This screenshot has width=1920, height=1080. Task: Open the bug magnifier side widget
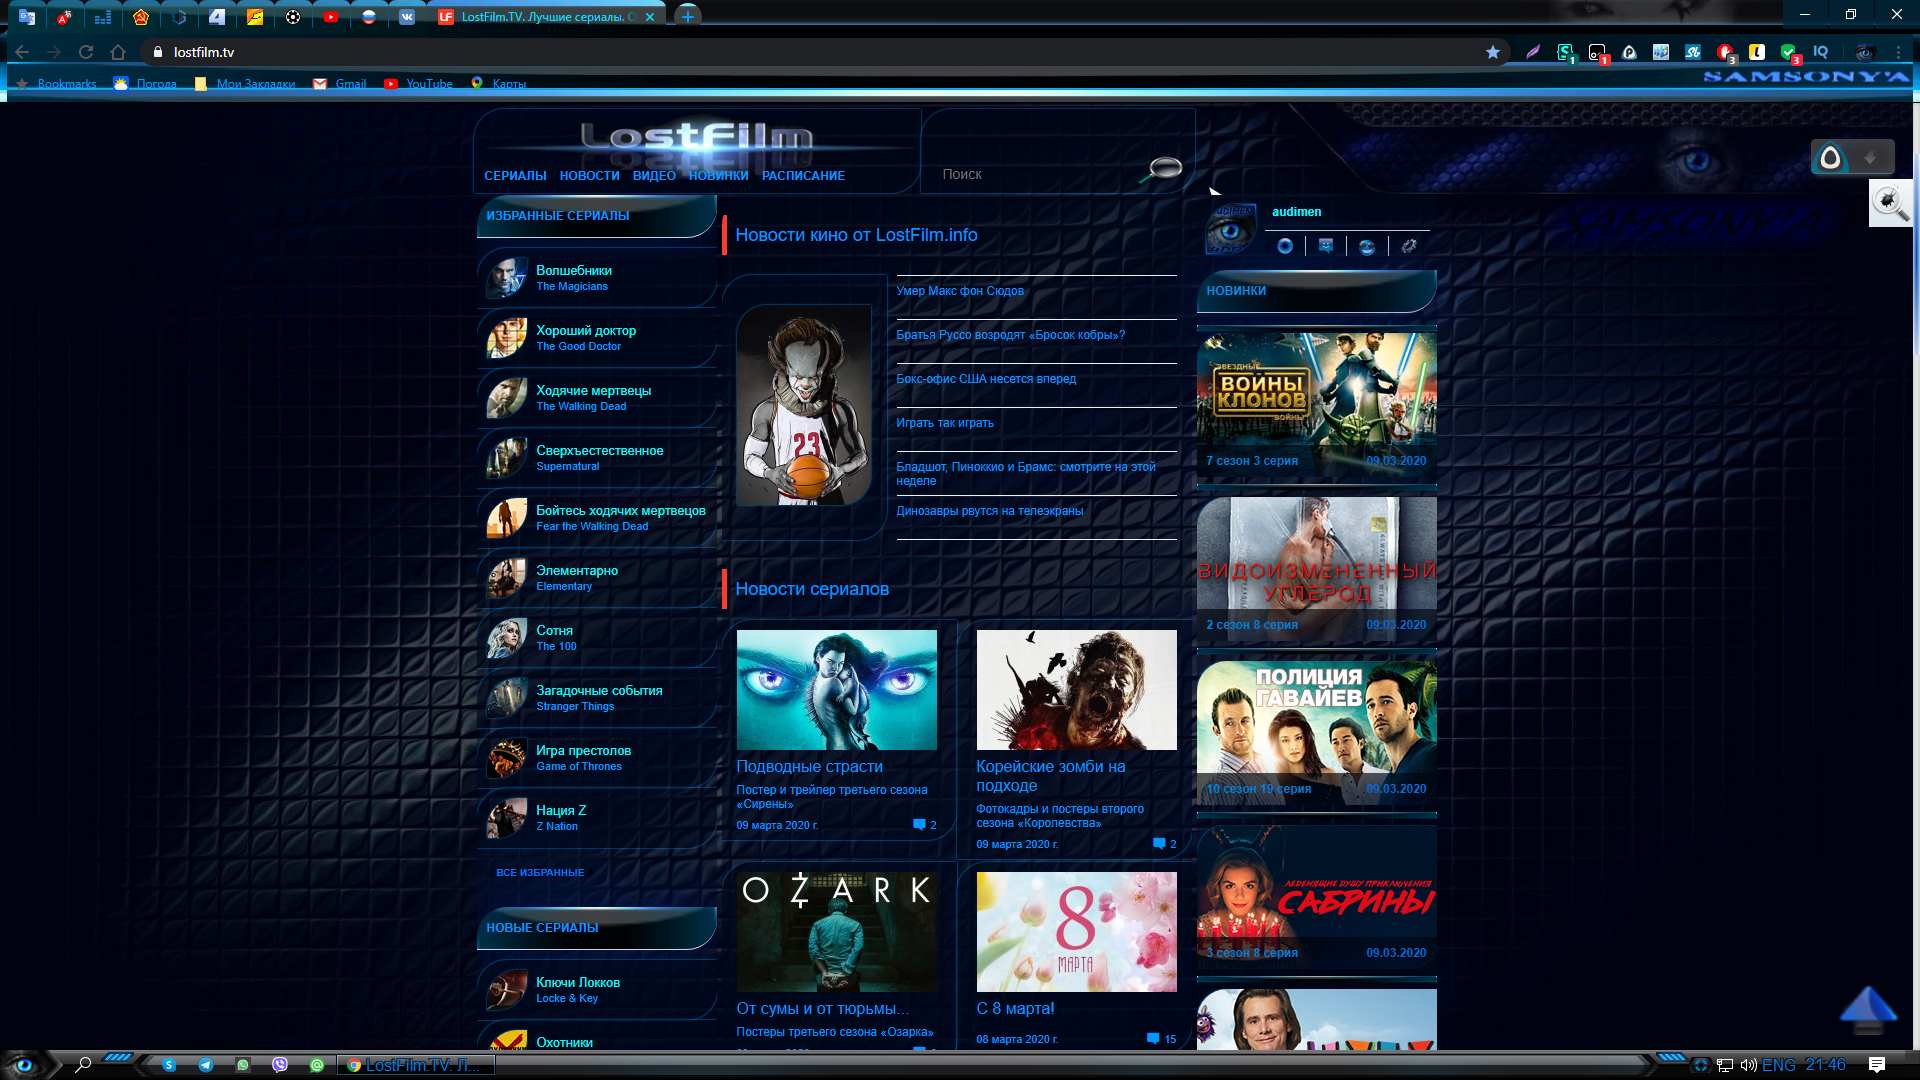coord(1890,203)
